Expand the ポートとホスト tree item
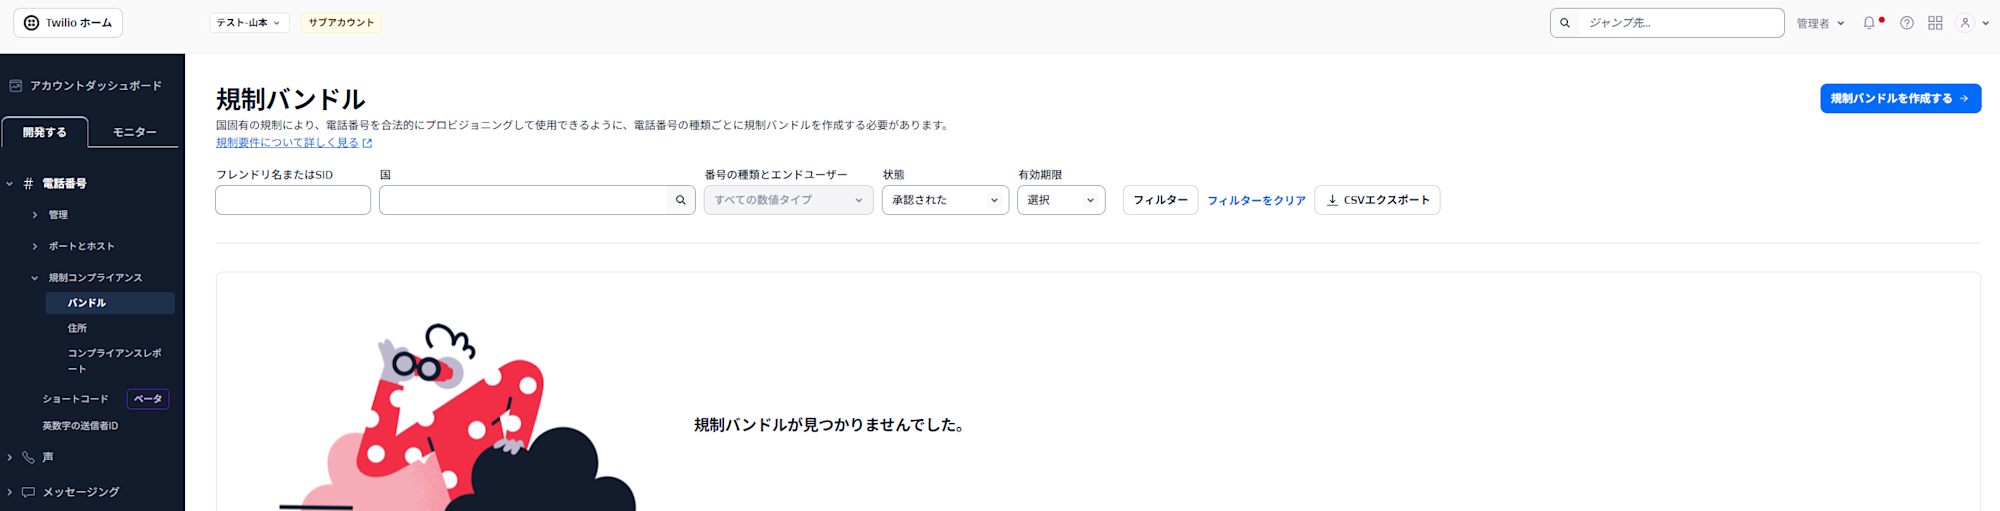Image resolution: width=2000 pixels, height=511 pixels. [x=35, y=246]
